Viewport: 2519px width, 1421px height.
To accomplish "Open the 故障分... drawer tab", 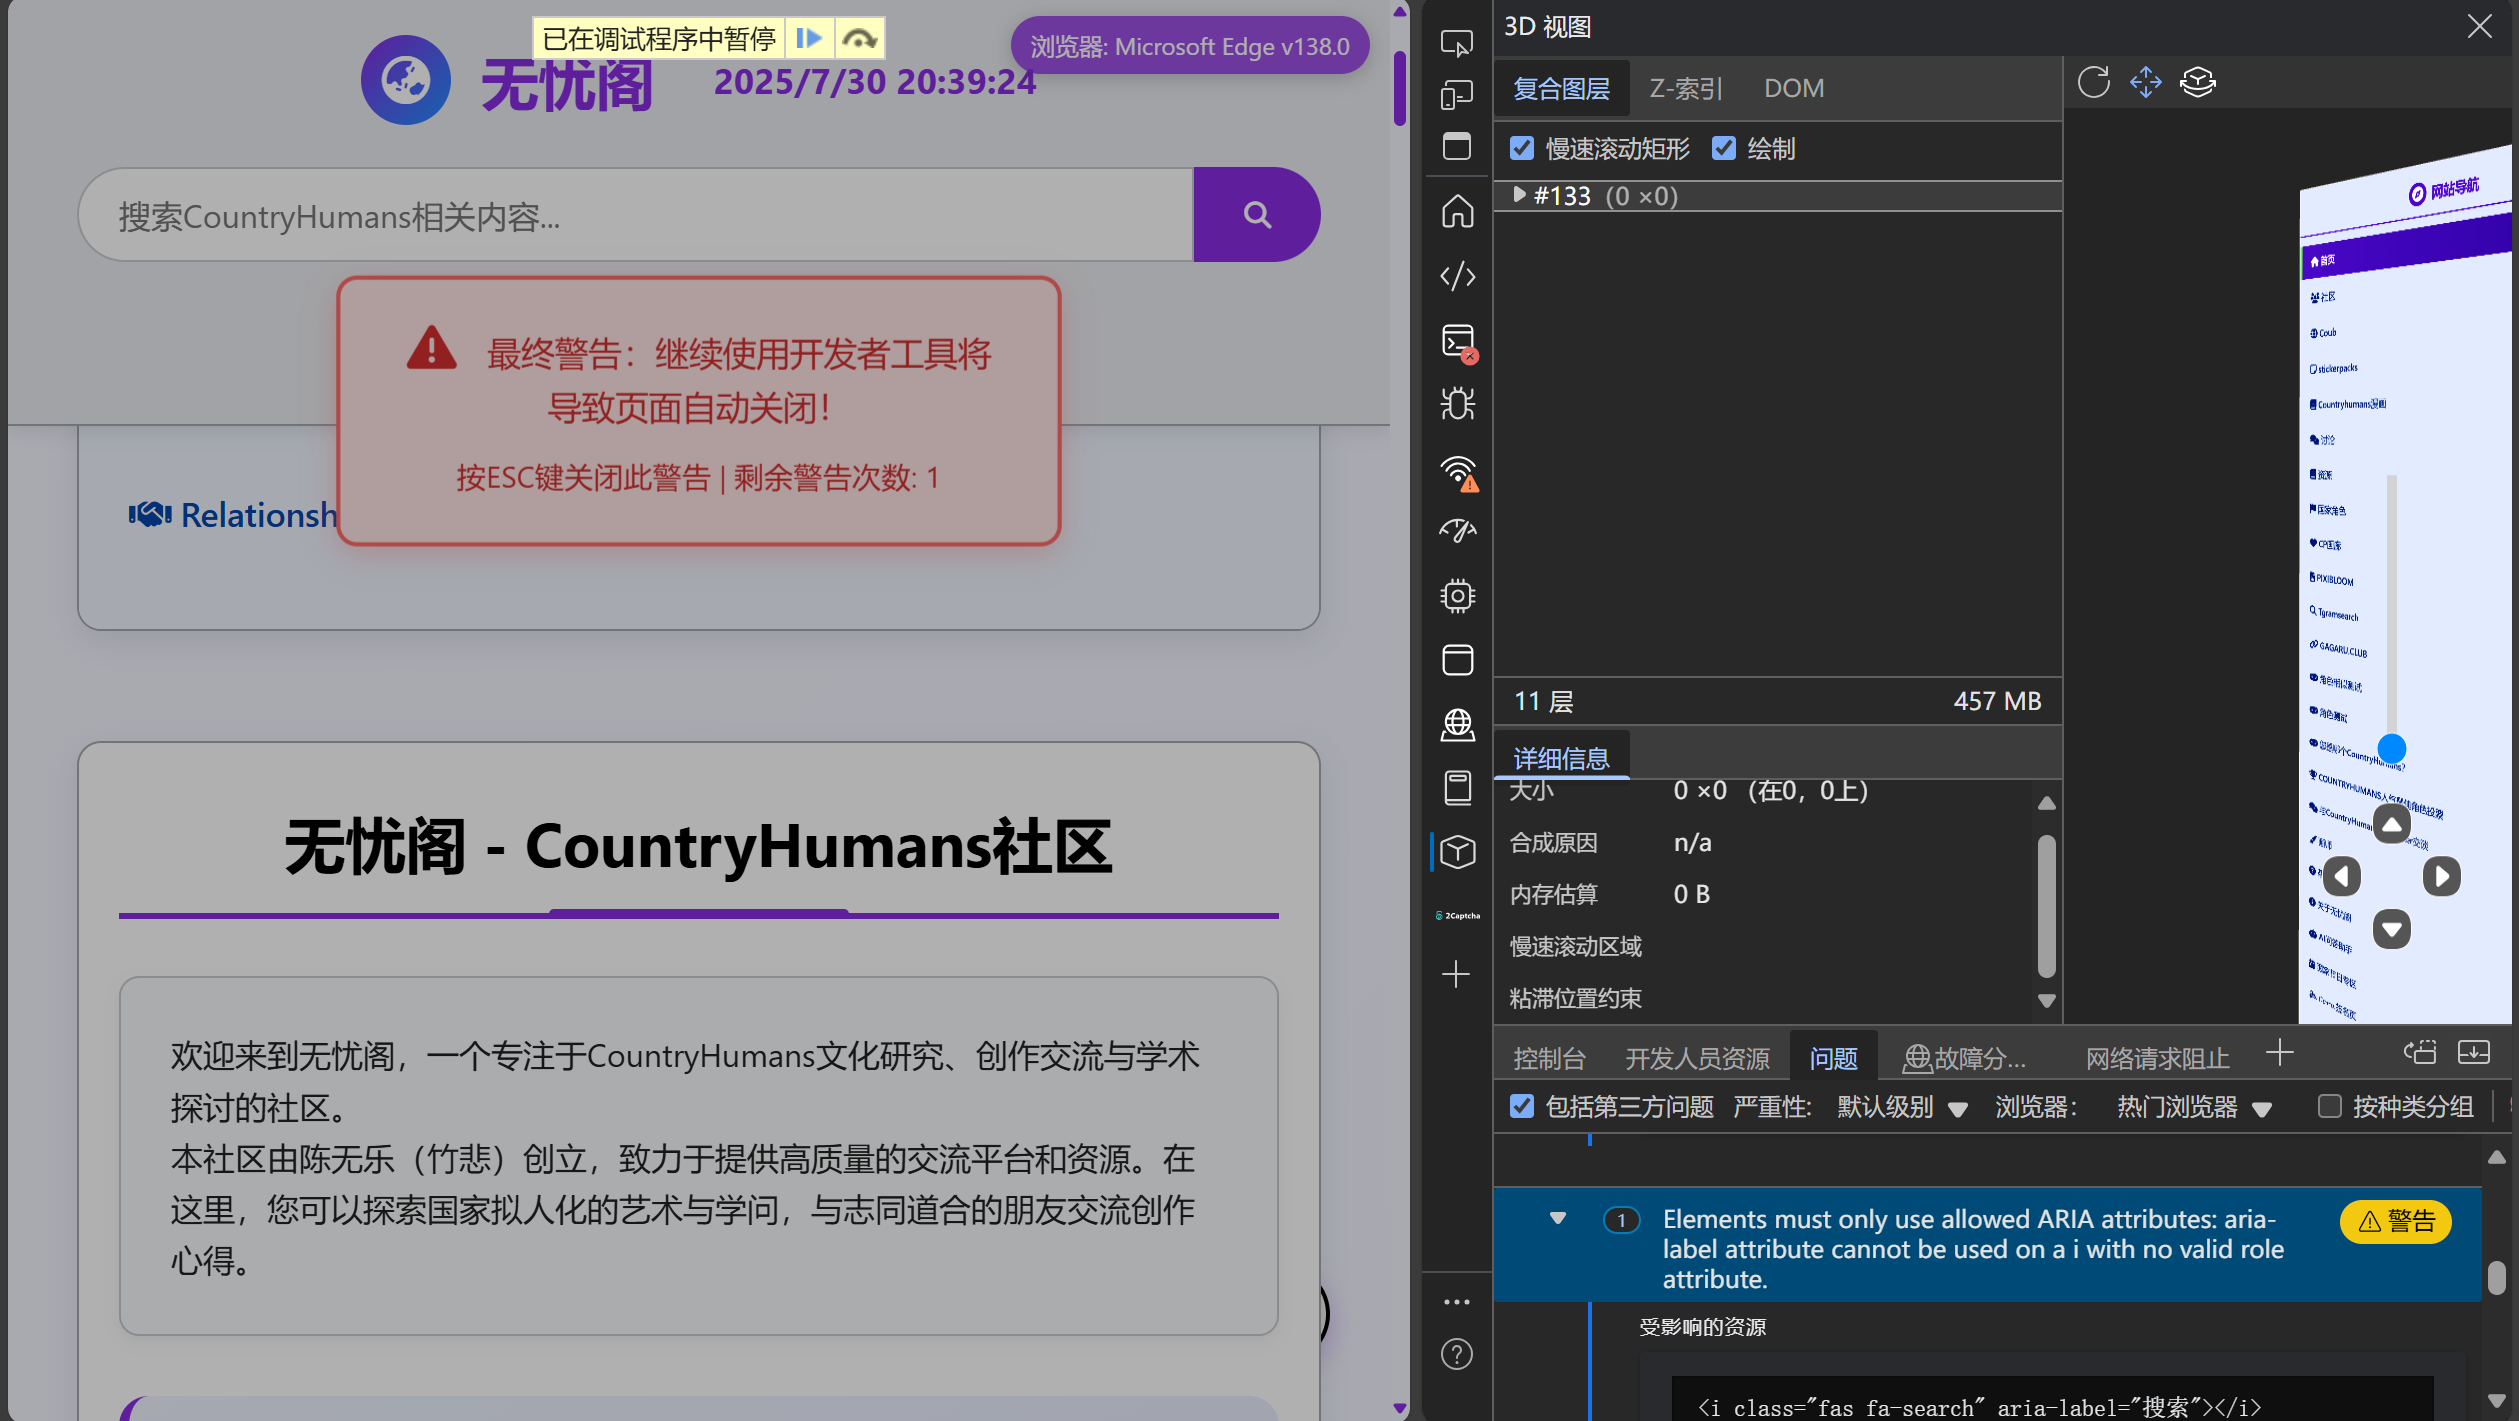I will point(1964,1058).
